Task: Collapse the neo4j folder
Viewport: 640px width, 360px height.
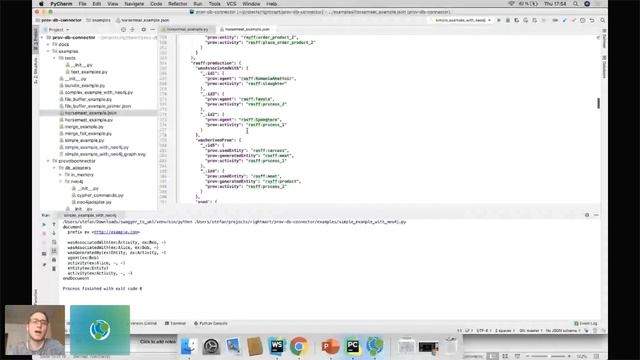Action: 61,182
